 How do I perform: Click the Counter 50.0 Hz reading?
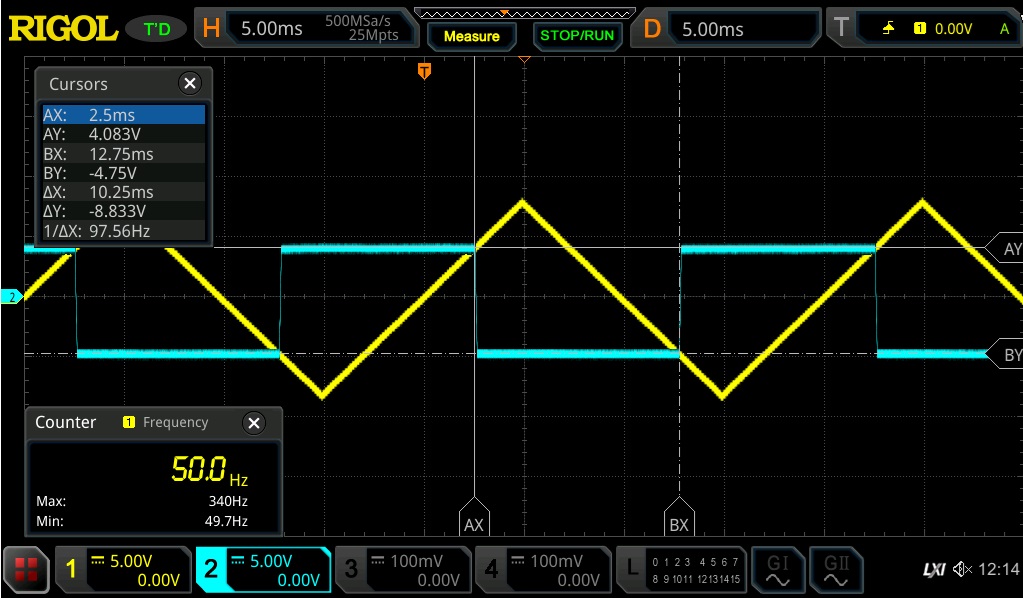[x=209, y=470]
